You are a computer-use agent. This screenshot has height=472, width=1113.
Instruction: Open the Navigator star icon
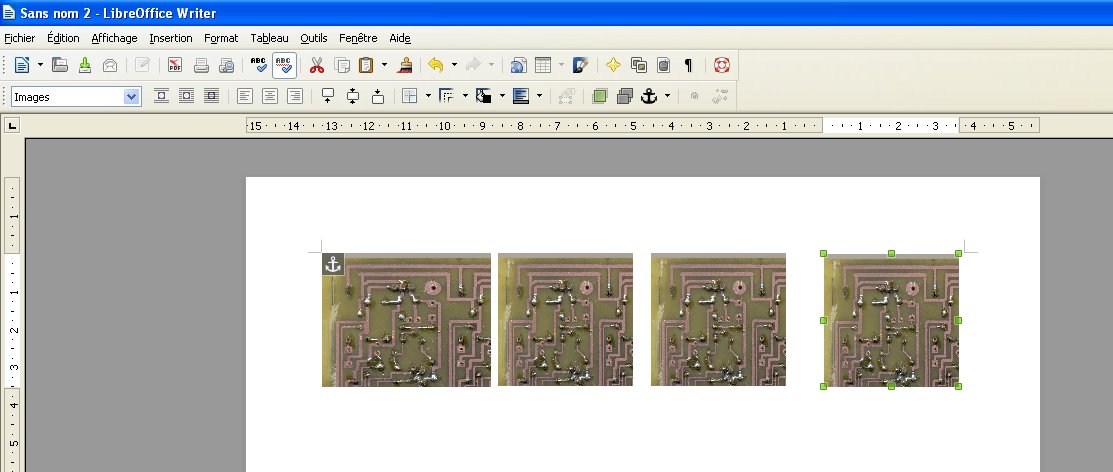(613, 65)
